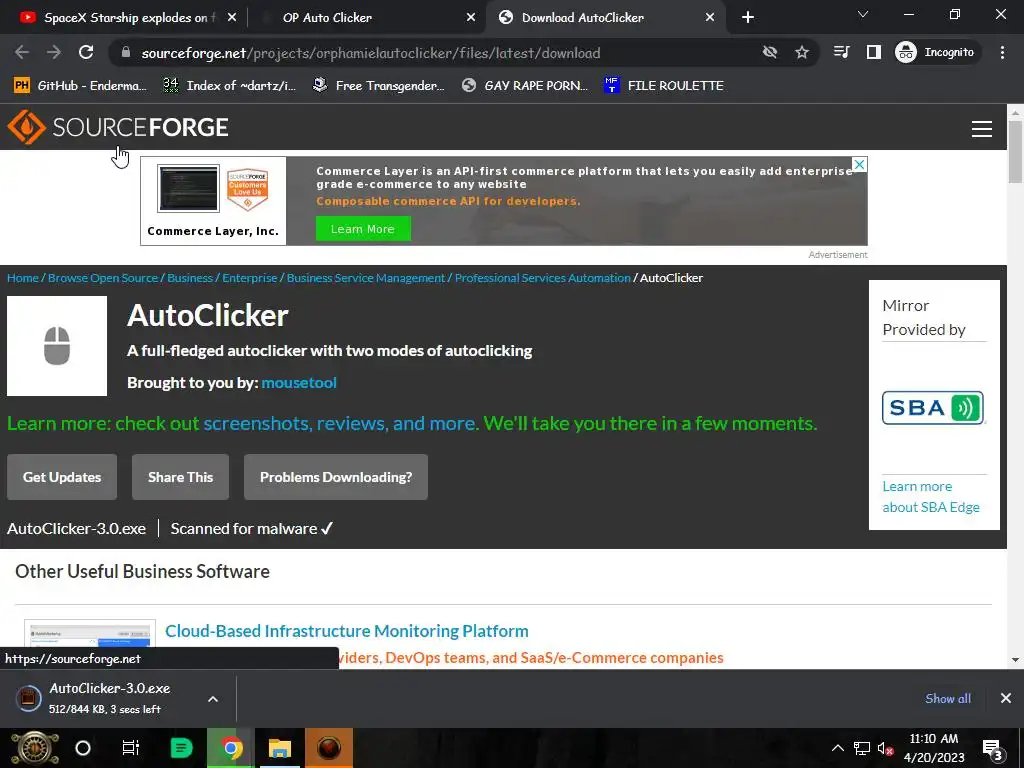Image resolution: width=1024 pixels, height=768 pixels.
Task: Reload the current page
Action: click(x=86, y=52)
